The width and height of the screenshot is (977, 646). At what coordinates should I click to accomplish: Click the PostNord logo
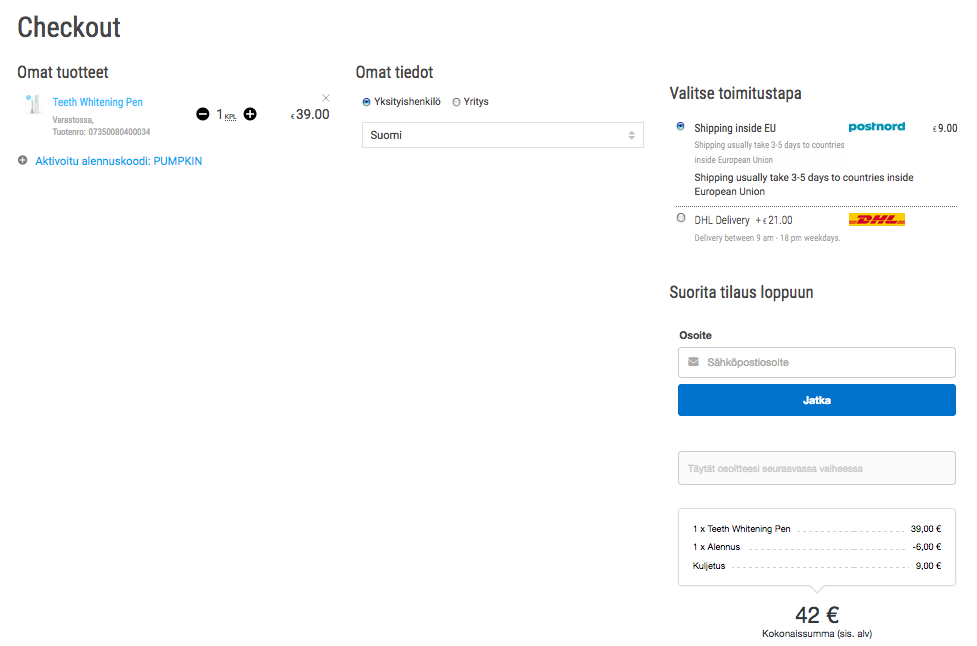click(x=876, y=127)
